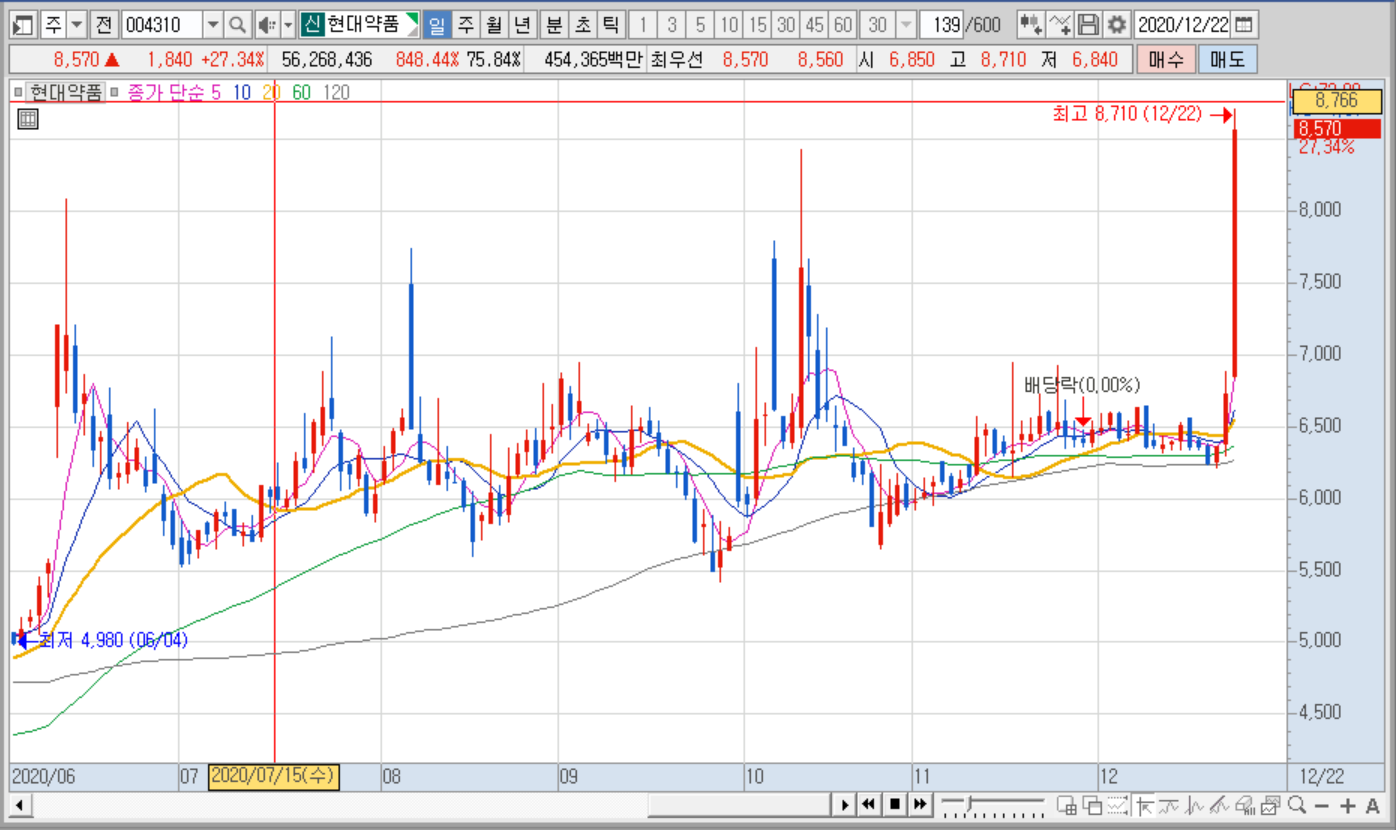Select the 10 interval button
This screenshot has width=1396, height=830.
click(730, 25)
